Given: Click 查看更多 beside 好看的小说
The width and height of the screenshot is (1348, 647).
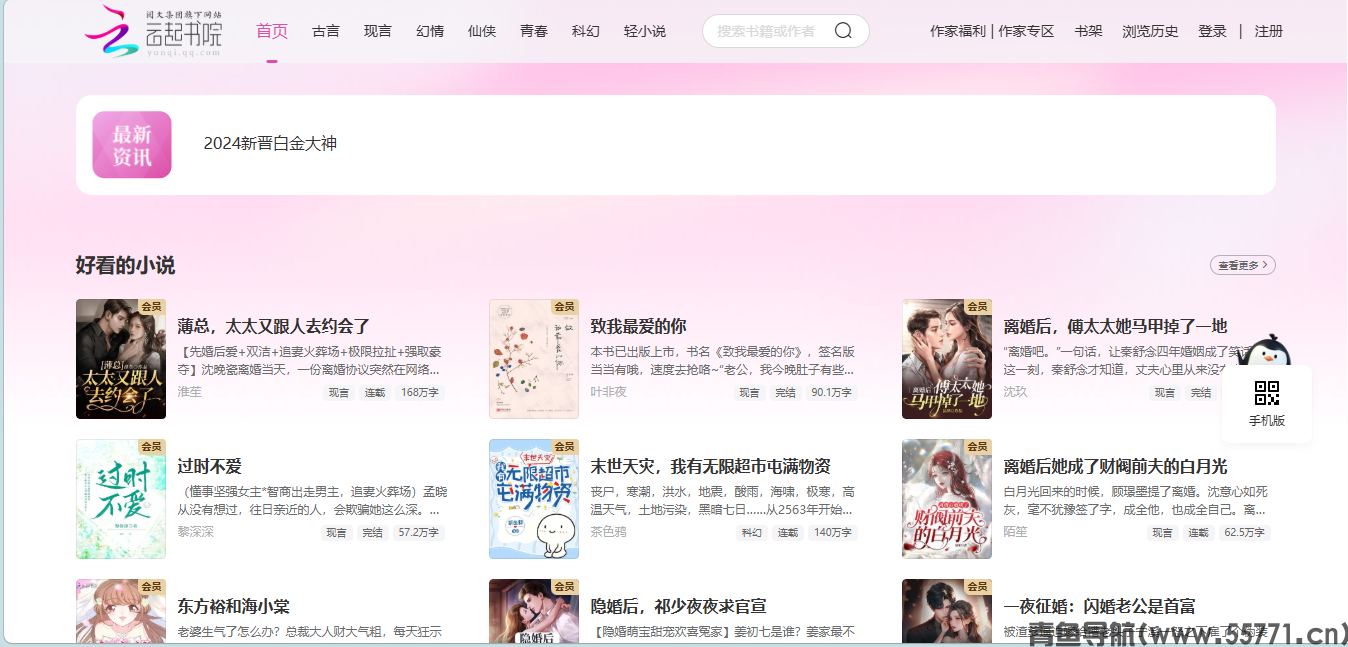Looking at the screenshot, I should coord(1243,265).
